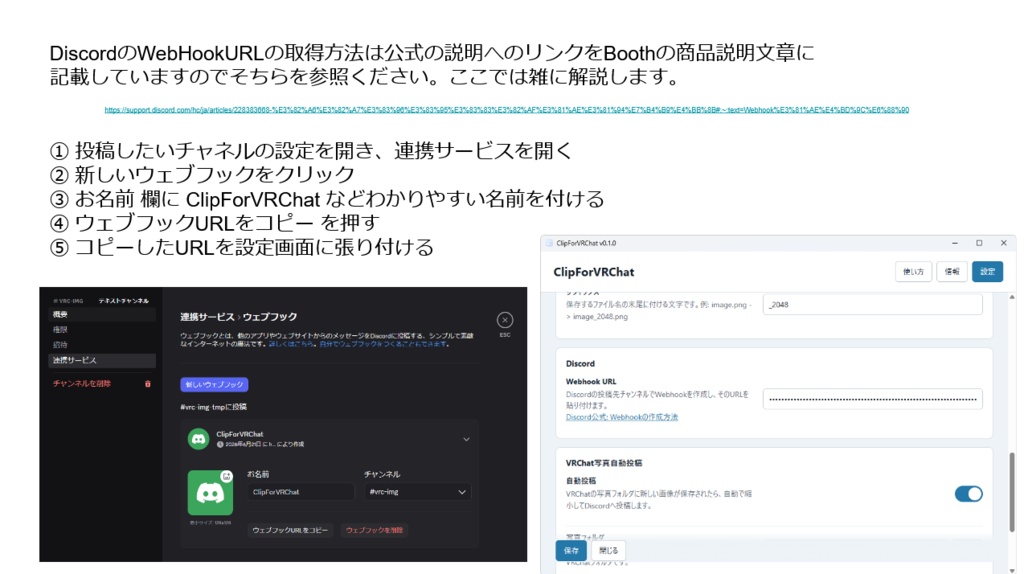Click the お名前 field containing ClipForVRChat
The image size is (1024, 574).
point(300,492)
